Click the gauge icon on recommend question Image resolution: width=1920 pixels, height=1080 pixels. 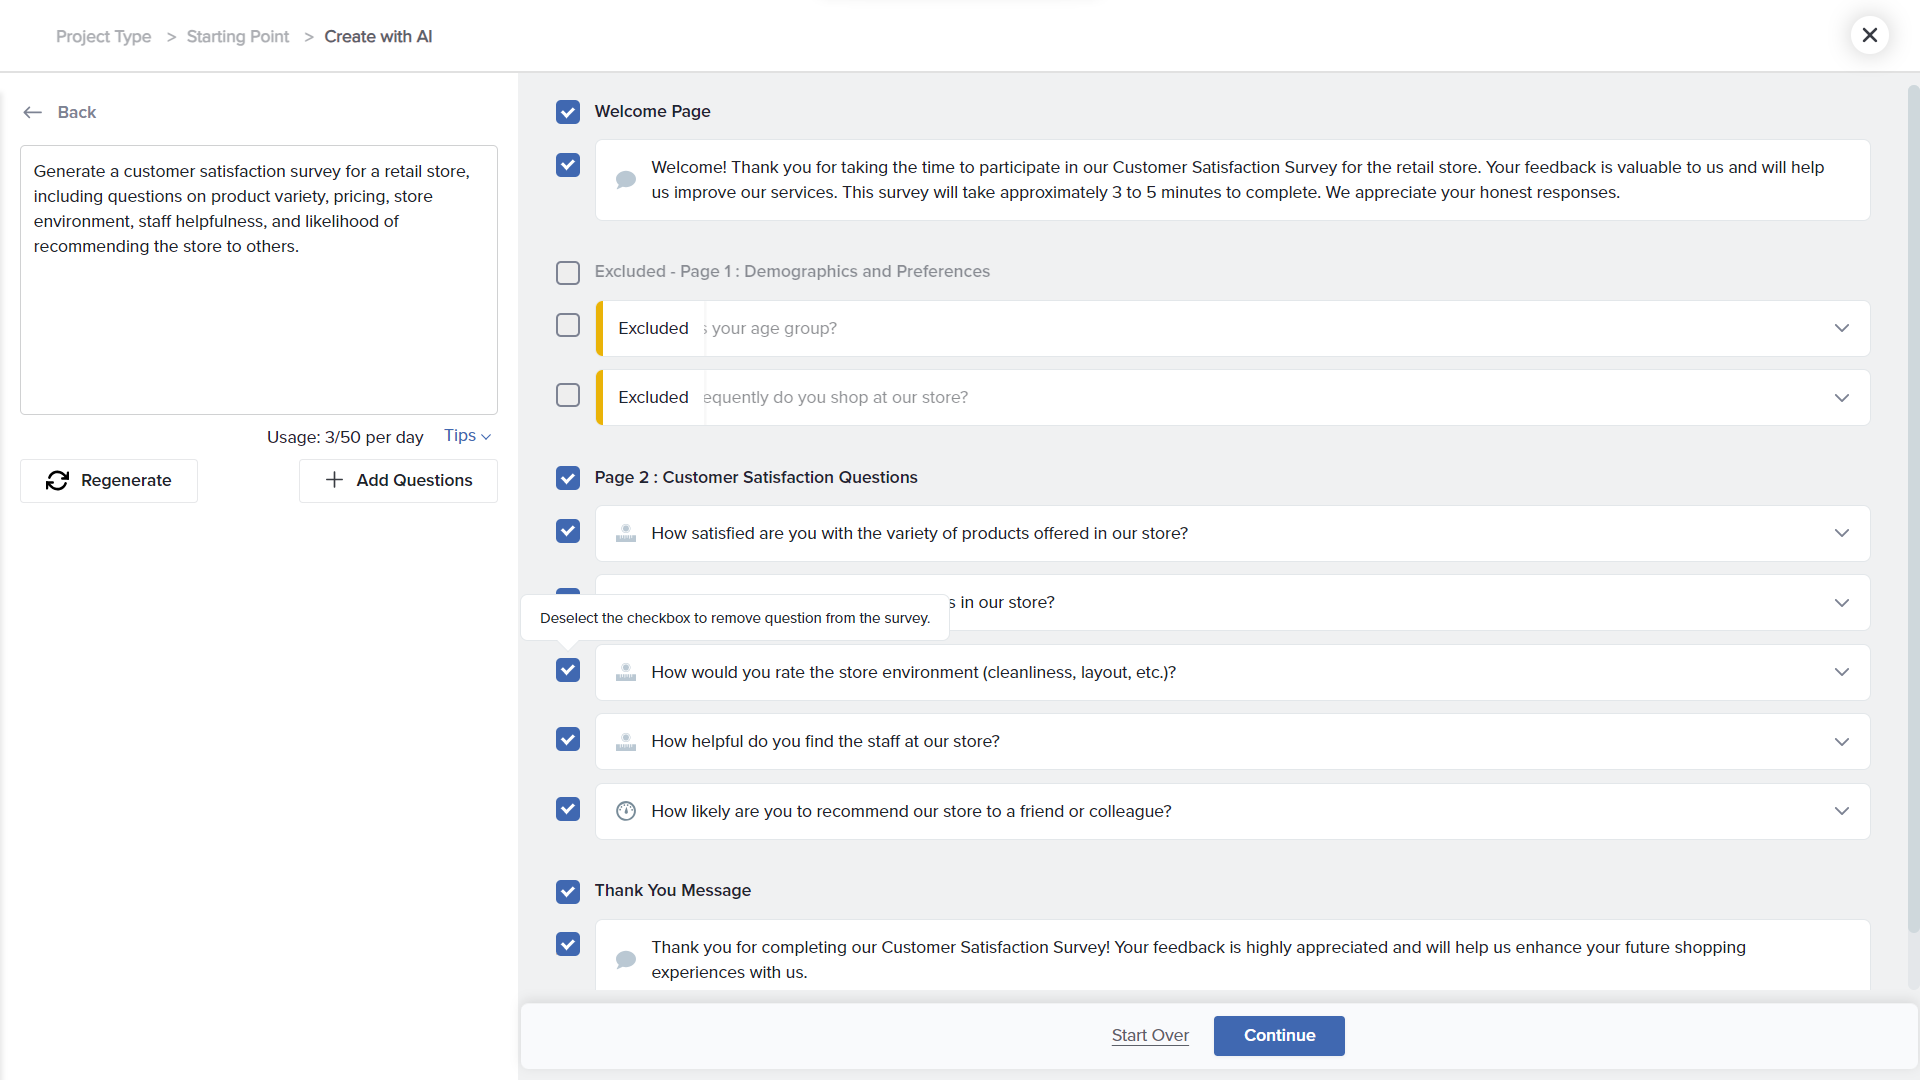point(626,812)
